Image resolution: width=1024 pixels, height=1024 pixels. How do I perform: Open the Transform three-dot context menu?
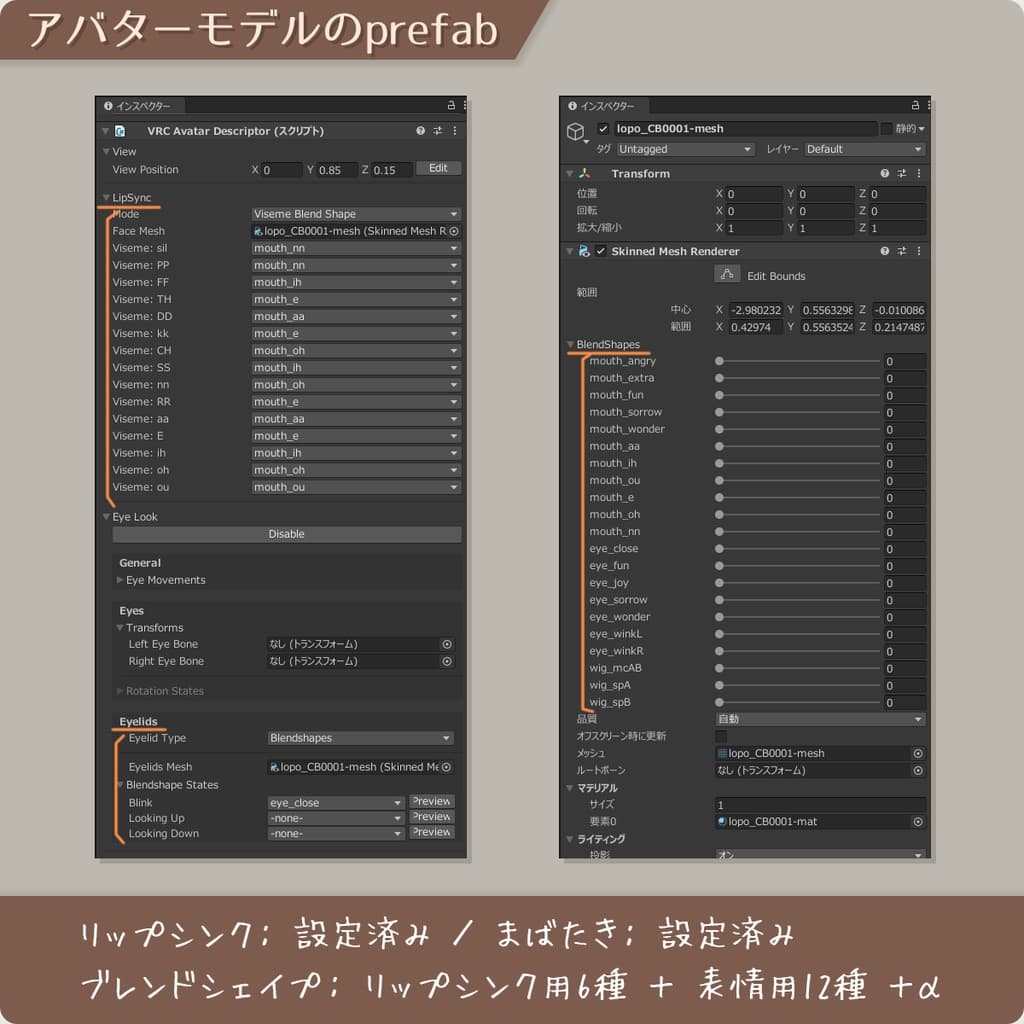click(917, 173)
